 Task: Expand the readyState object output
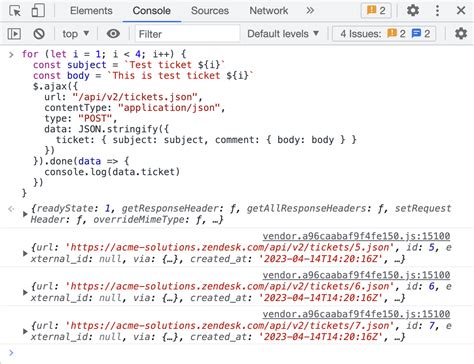point(25,214)
